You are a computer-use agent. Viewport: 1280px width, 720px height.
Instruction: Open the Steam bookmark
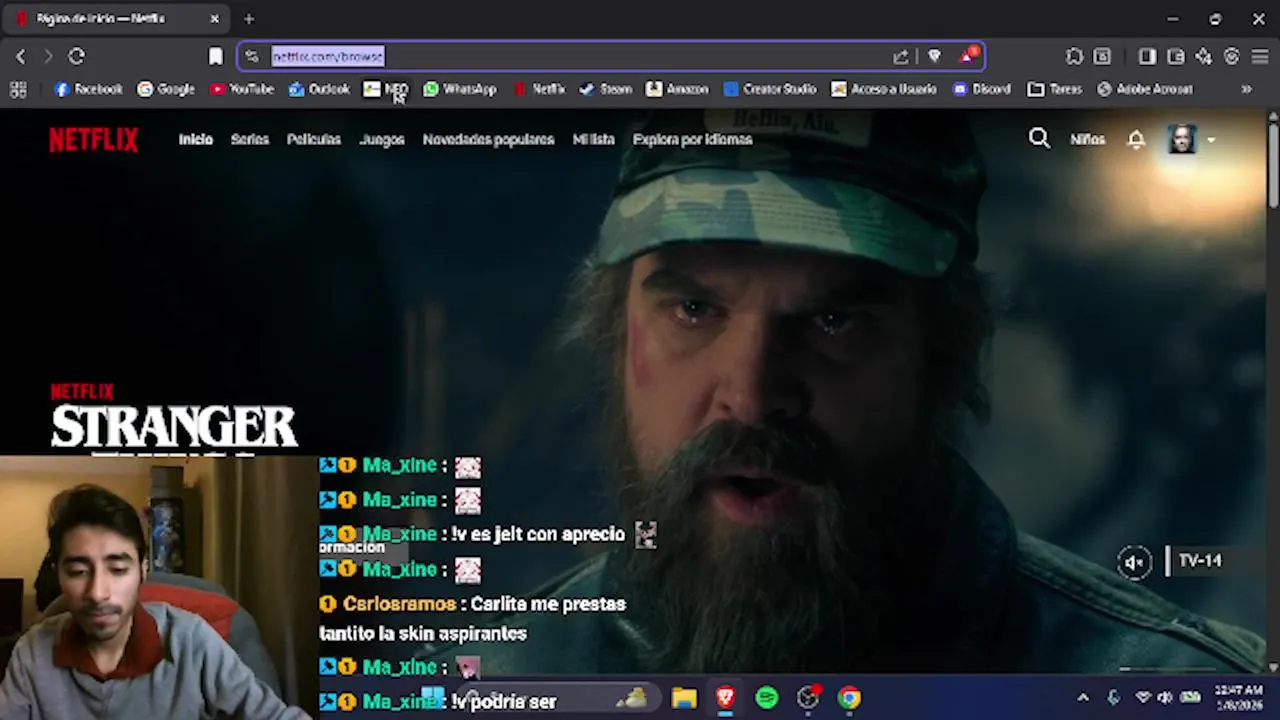pyautogui.click(x=606, y=90)
